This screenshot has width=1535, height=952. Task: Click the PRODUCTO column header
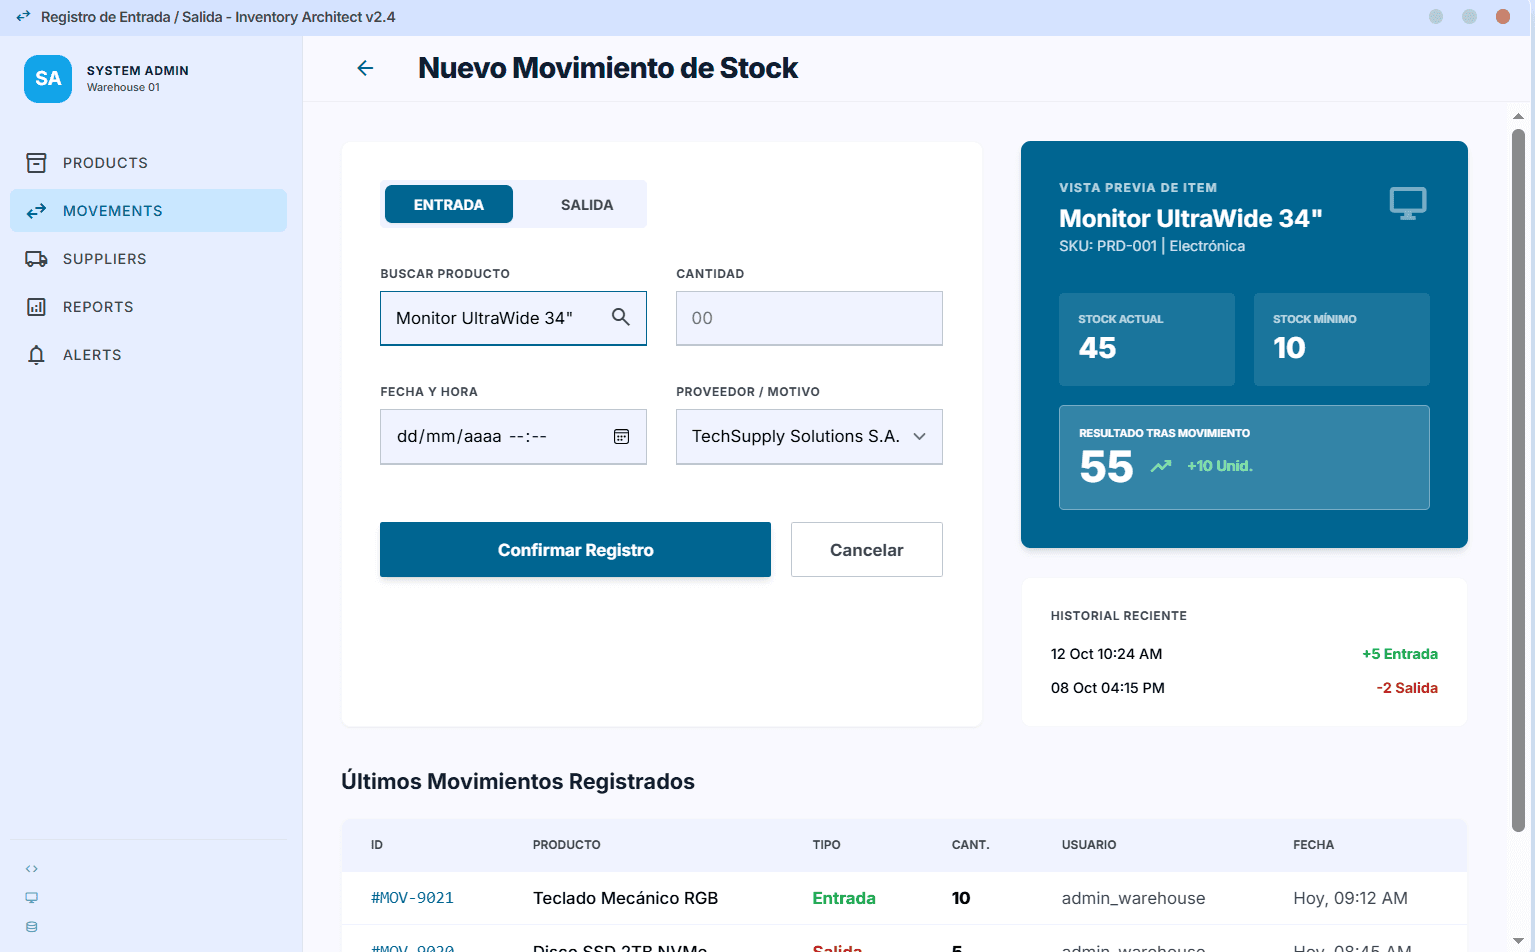coord(567,845)
